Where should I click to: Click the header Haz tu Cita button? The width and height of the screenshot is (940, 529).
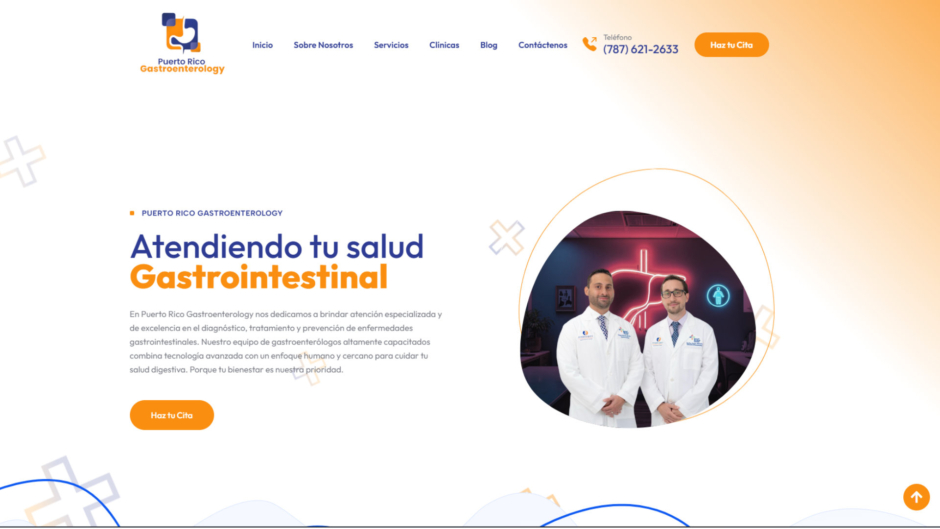[x=731, y=45]
